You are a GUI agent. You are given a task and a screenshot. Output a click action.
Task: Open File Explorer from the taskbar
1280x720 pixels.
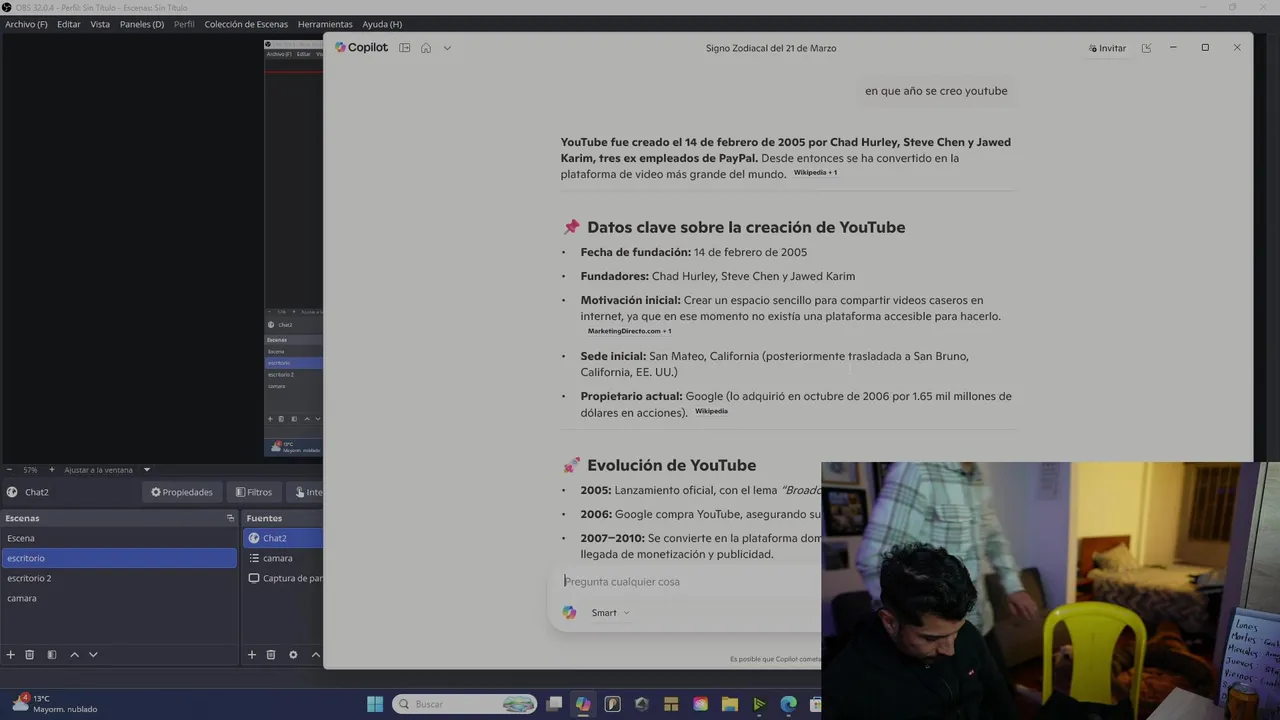[730, 704]
